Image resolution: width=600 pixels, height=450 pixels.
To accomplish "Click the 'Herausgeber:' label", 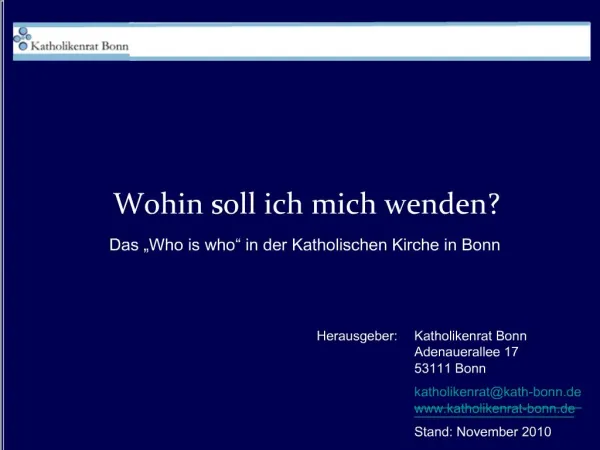I will coord(357,336).
